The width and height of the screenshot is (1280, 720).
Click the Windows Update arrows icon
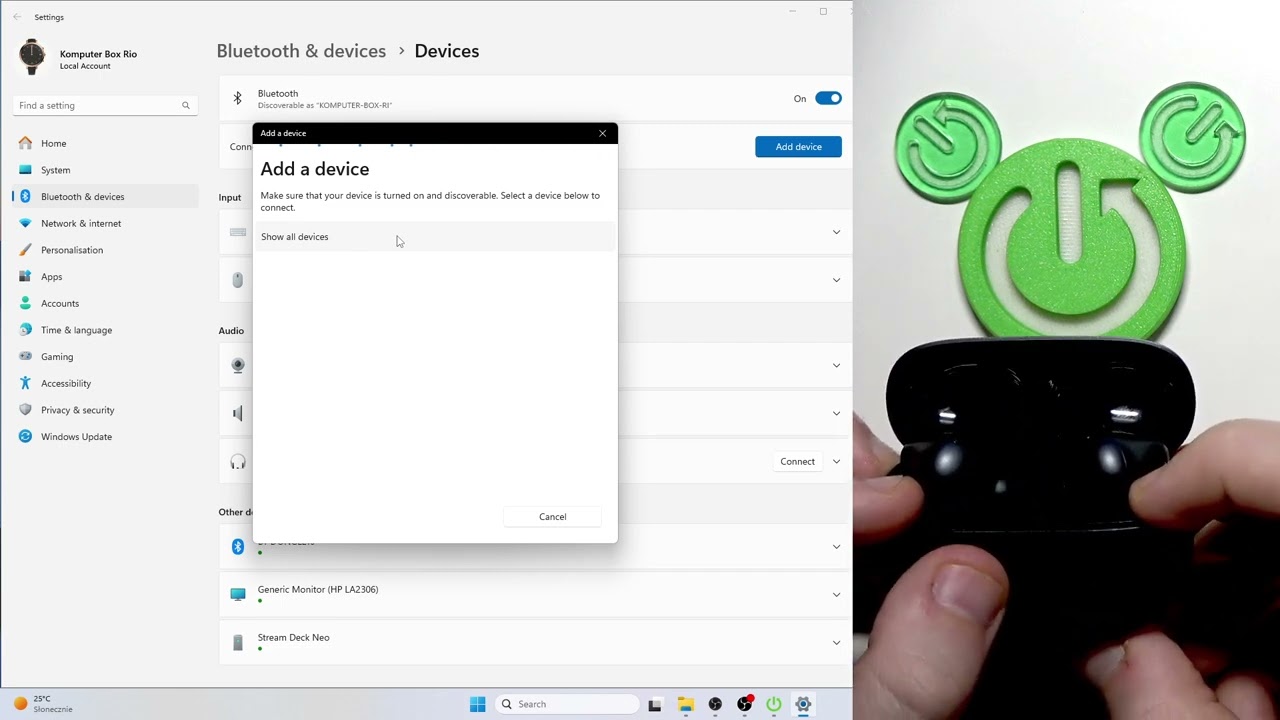pos(25,437)
